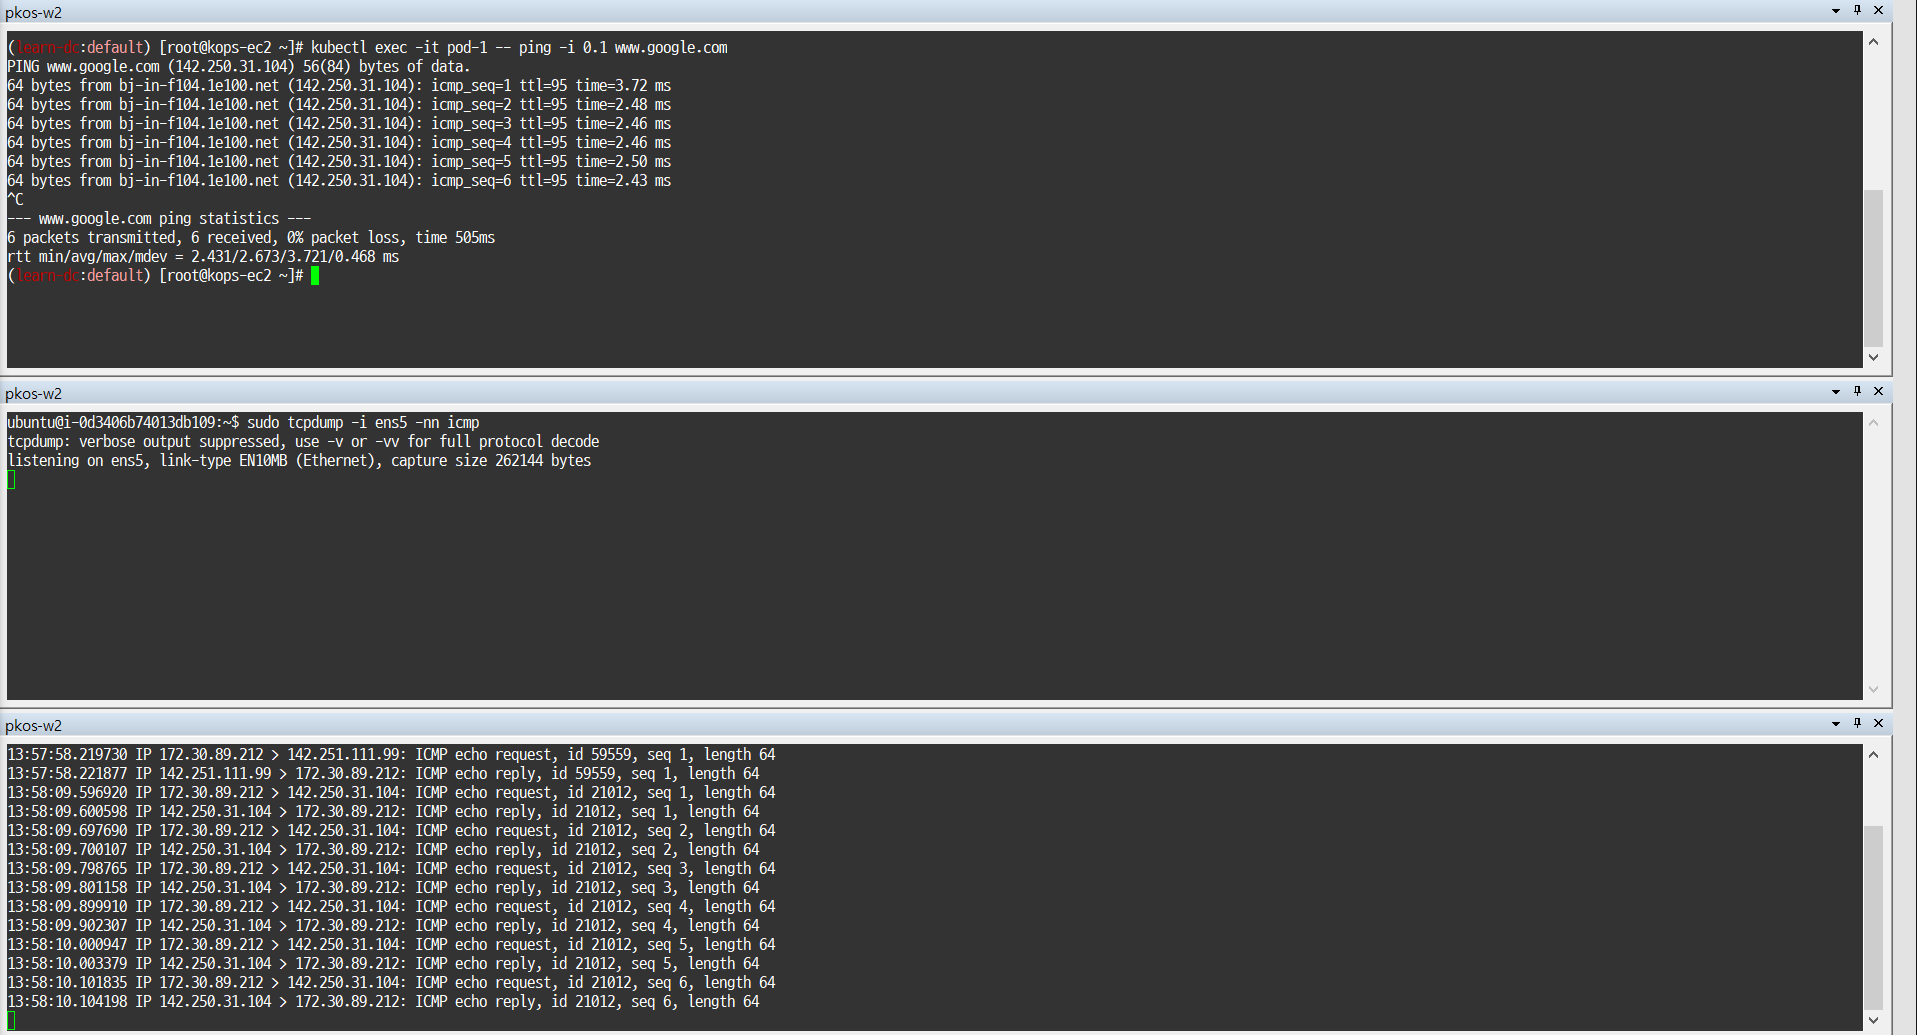
Task: Toggle the pin icon on the middle pkos-w2 pane
Action: (x=1857, y=392)
